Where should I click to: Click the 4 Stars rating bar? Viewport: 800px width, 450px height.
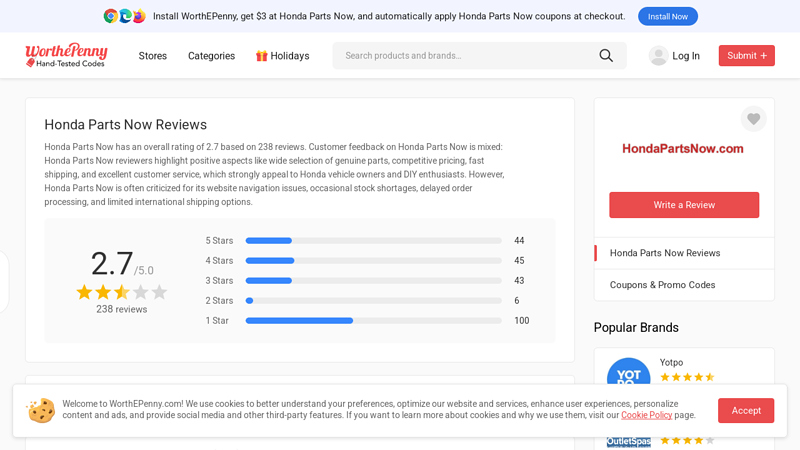point(373,261)
